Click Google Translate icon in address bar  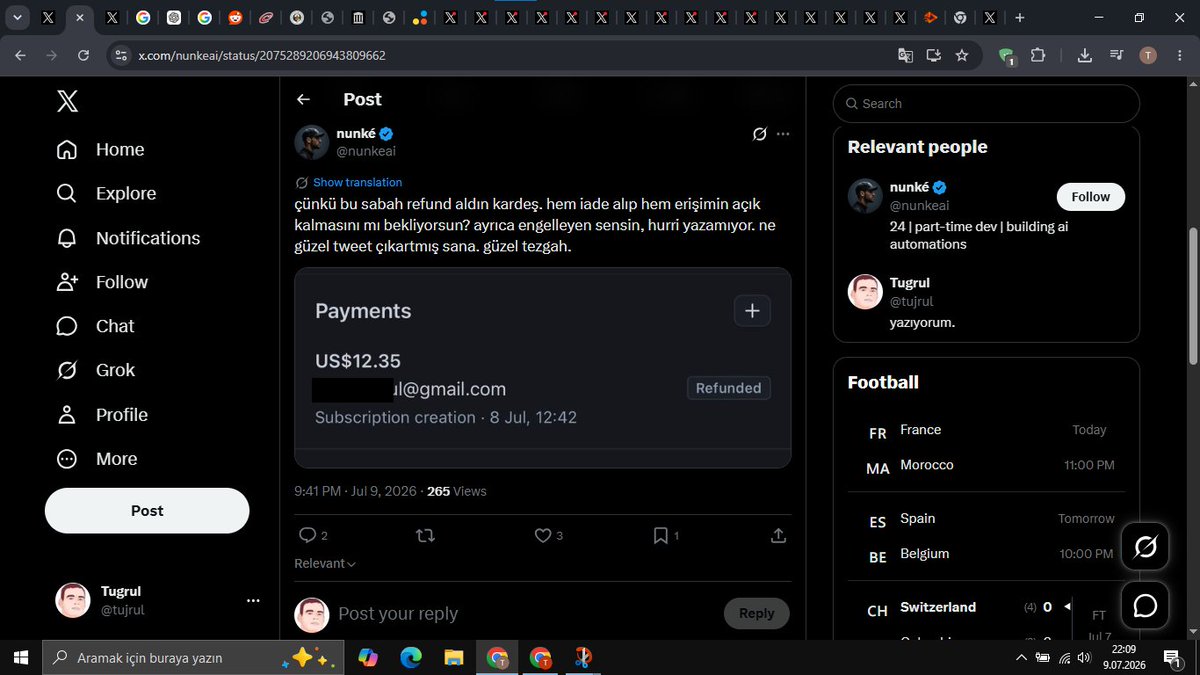(905, 56)
